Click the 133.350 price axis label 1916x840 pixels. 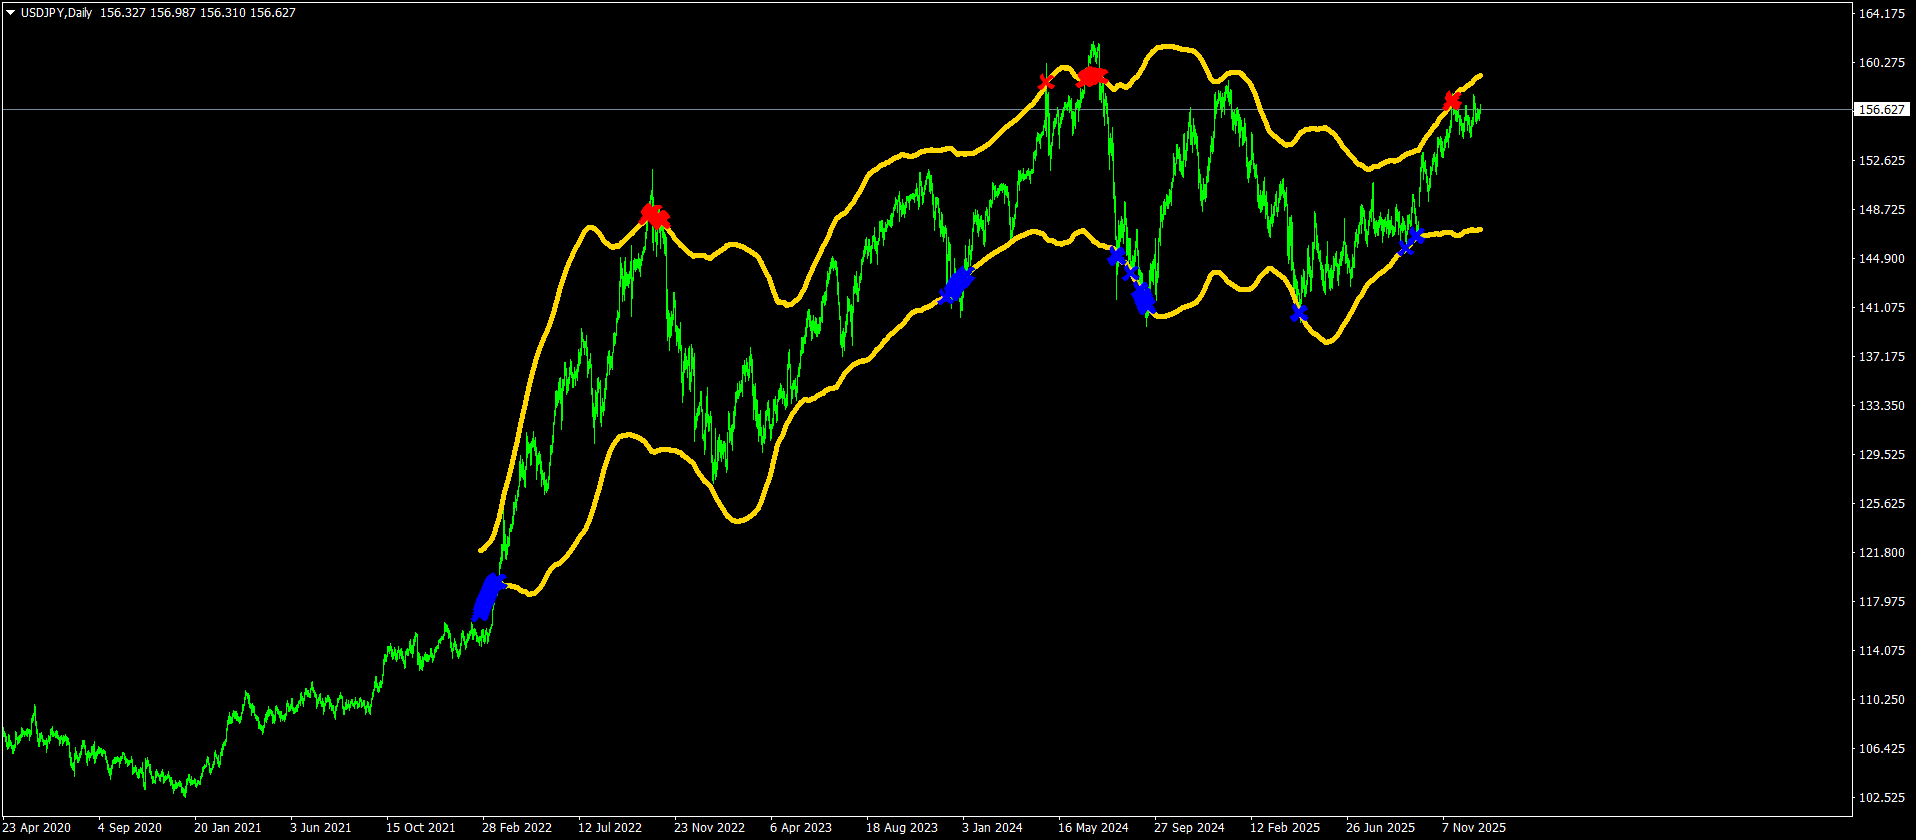point(1880,406)
